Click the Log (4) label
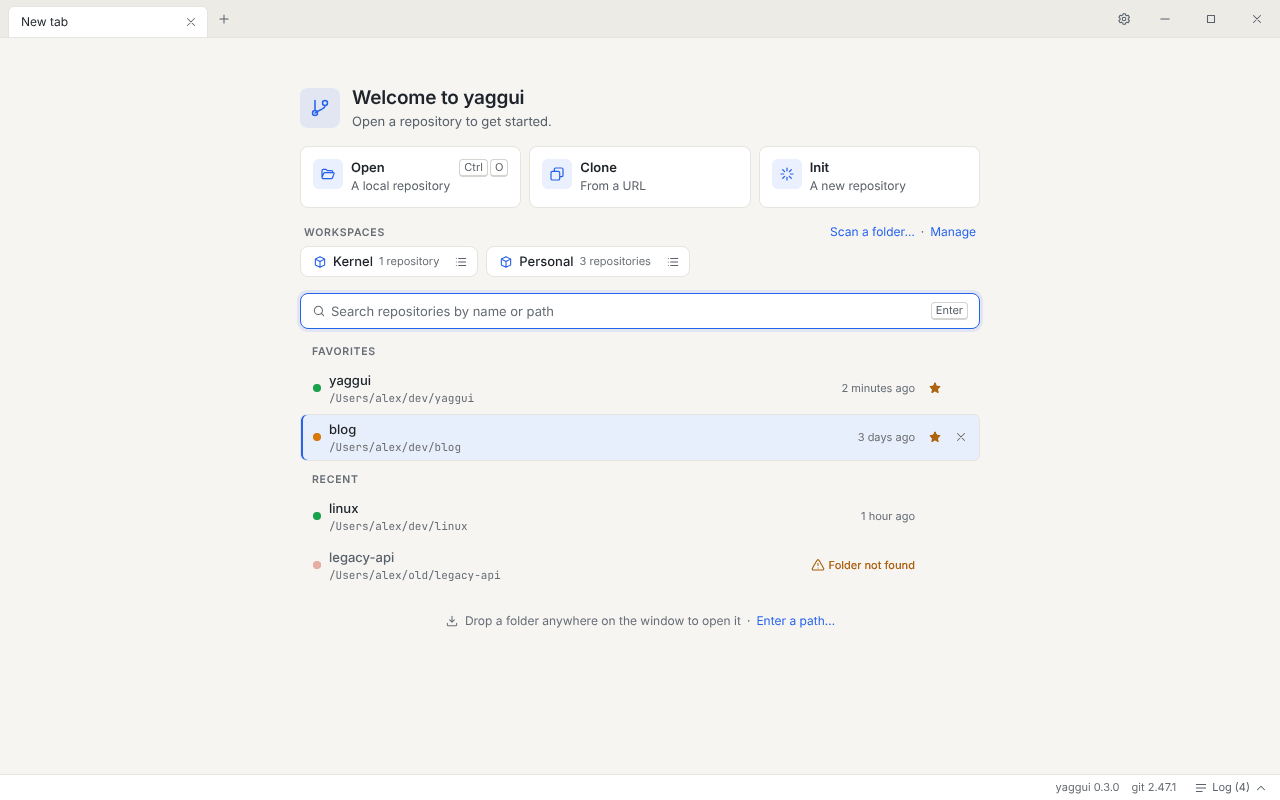This screenshot has height=800, width=1280. coord(1231,788)
